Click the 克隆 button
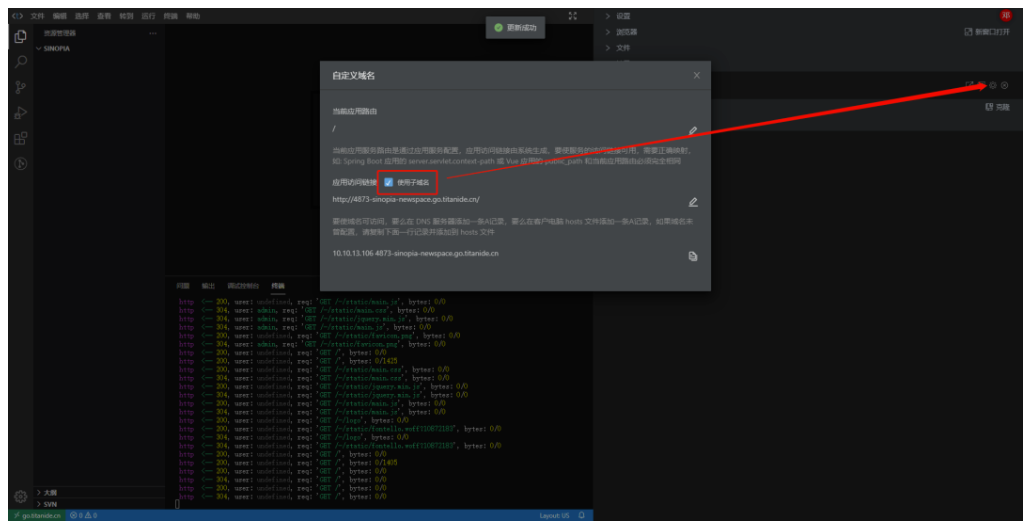The image size is (1032, 528). (997, 106)
